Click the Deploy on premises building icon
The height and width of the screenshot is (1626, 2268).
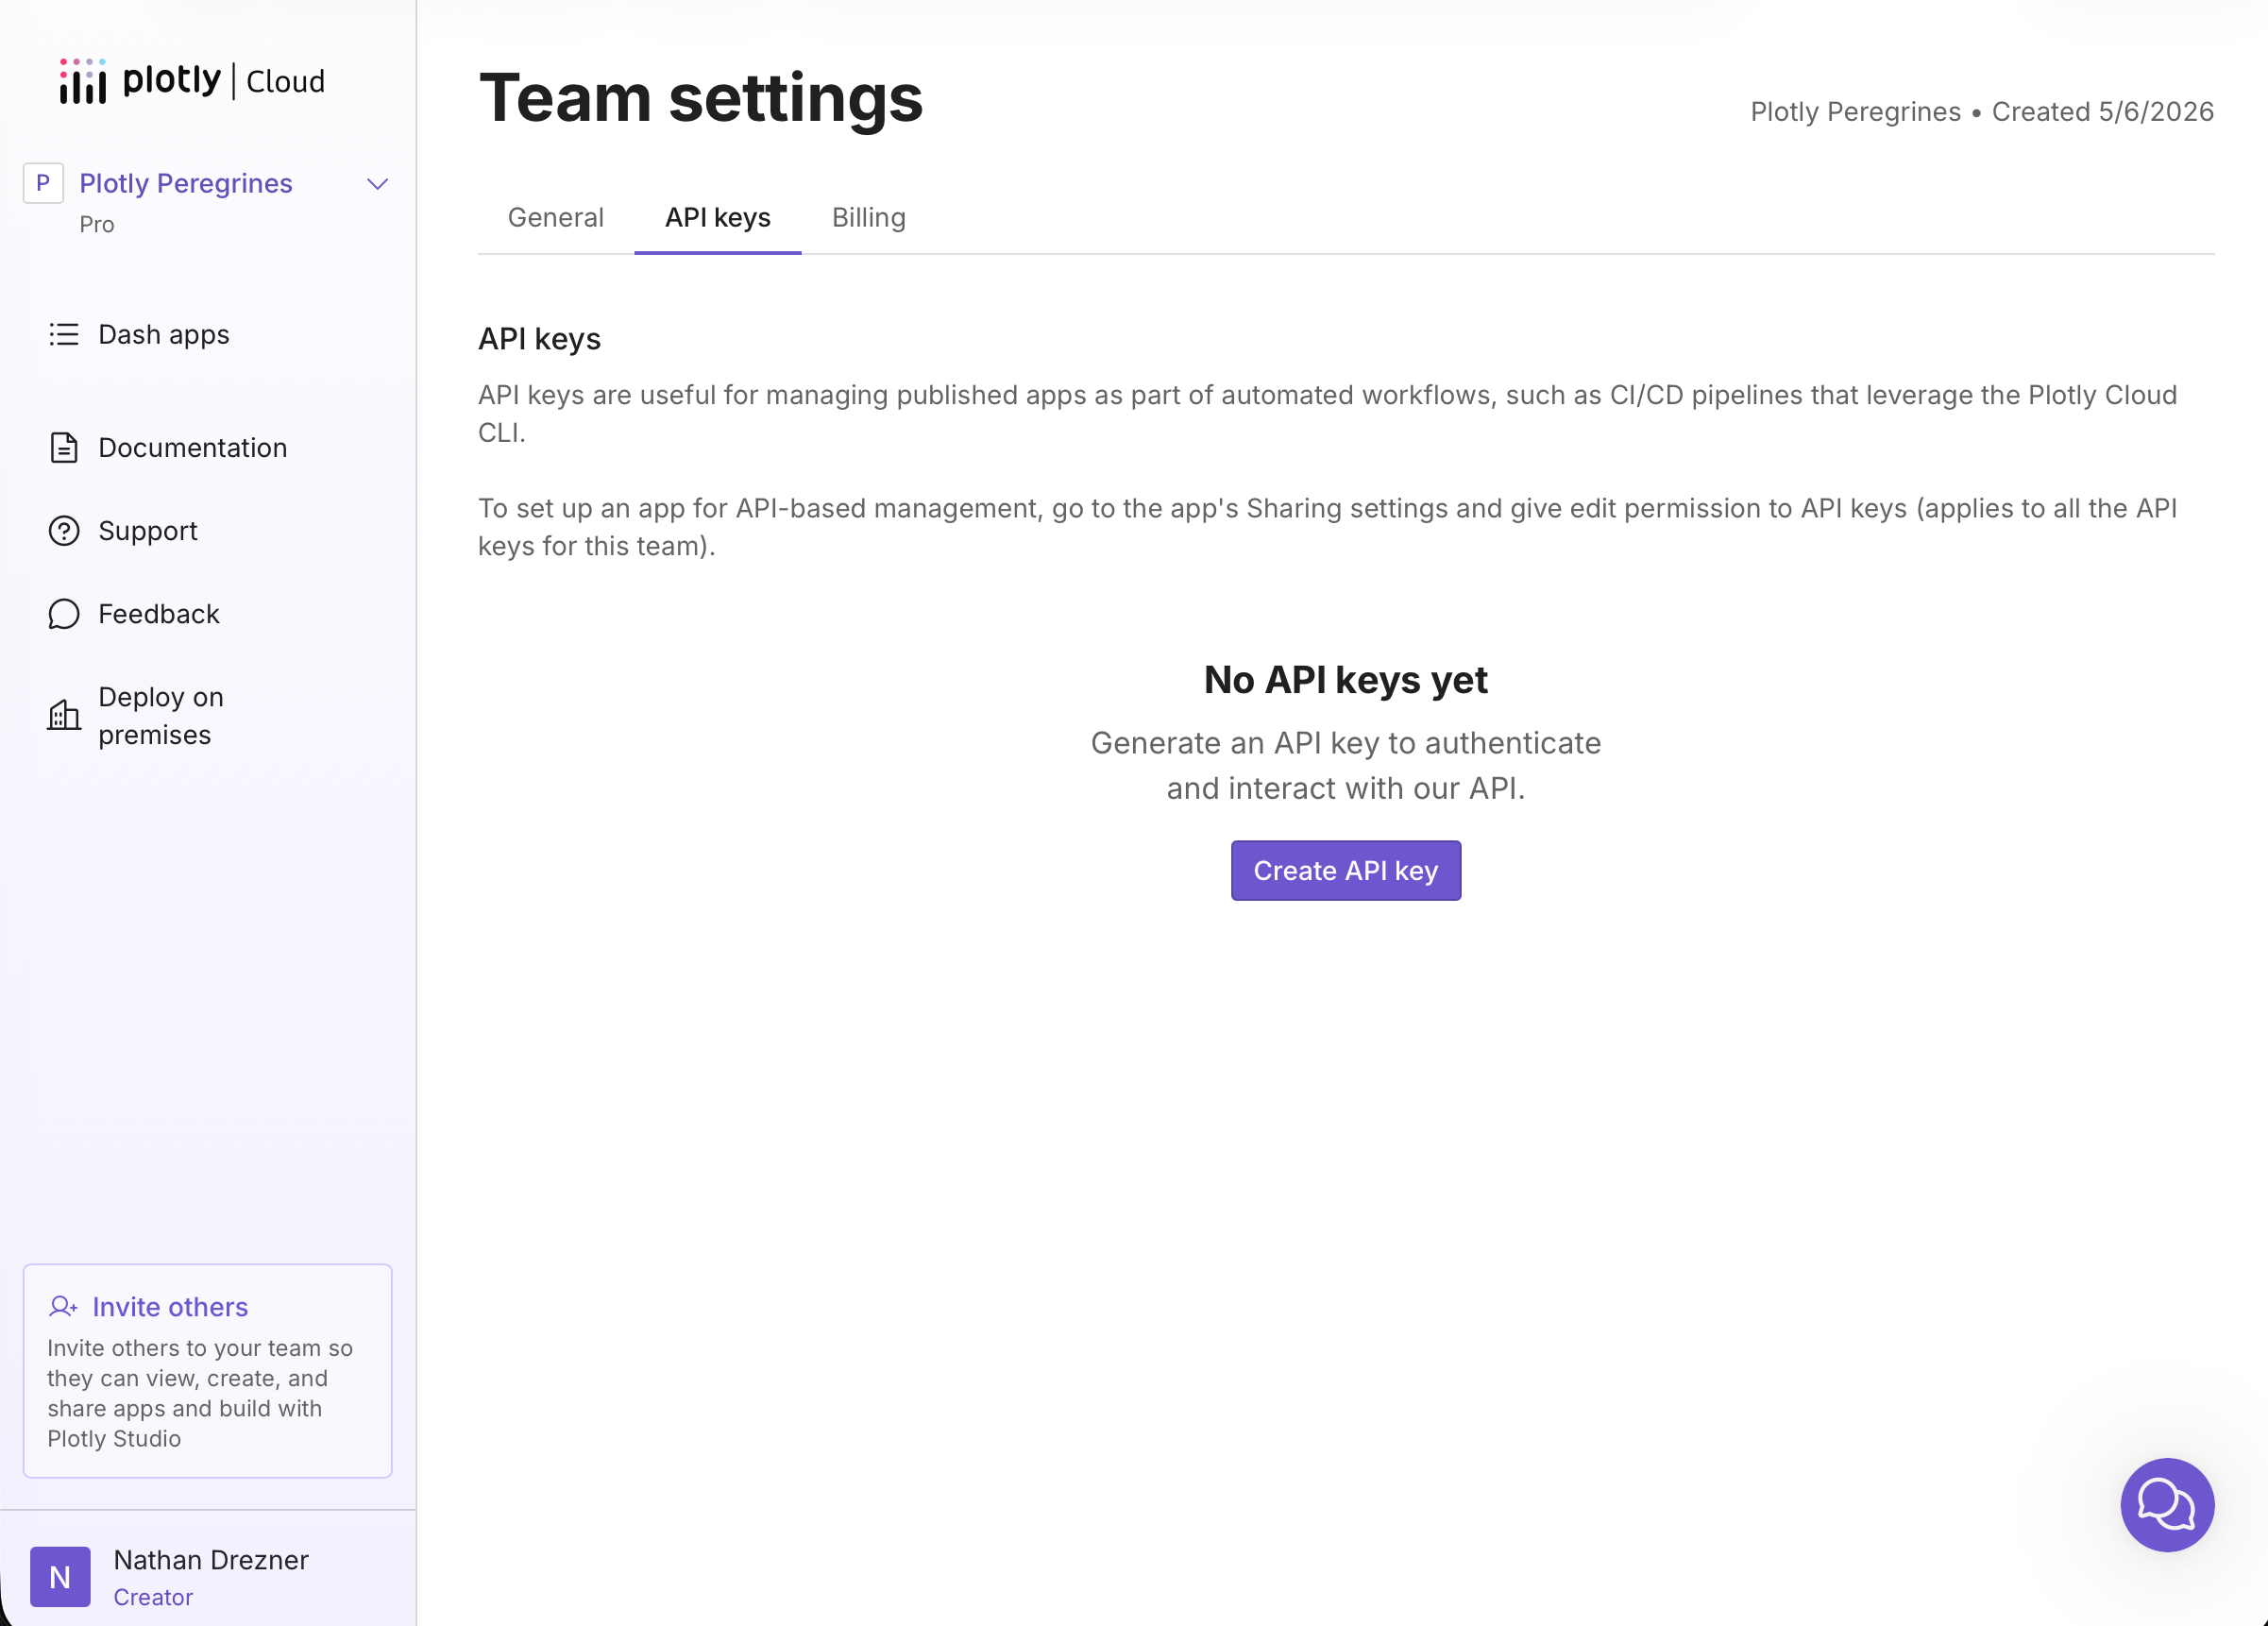point(64,715)
